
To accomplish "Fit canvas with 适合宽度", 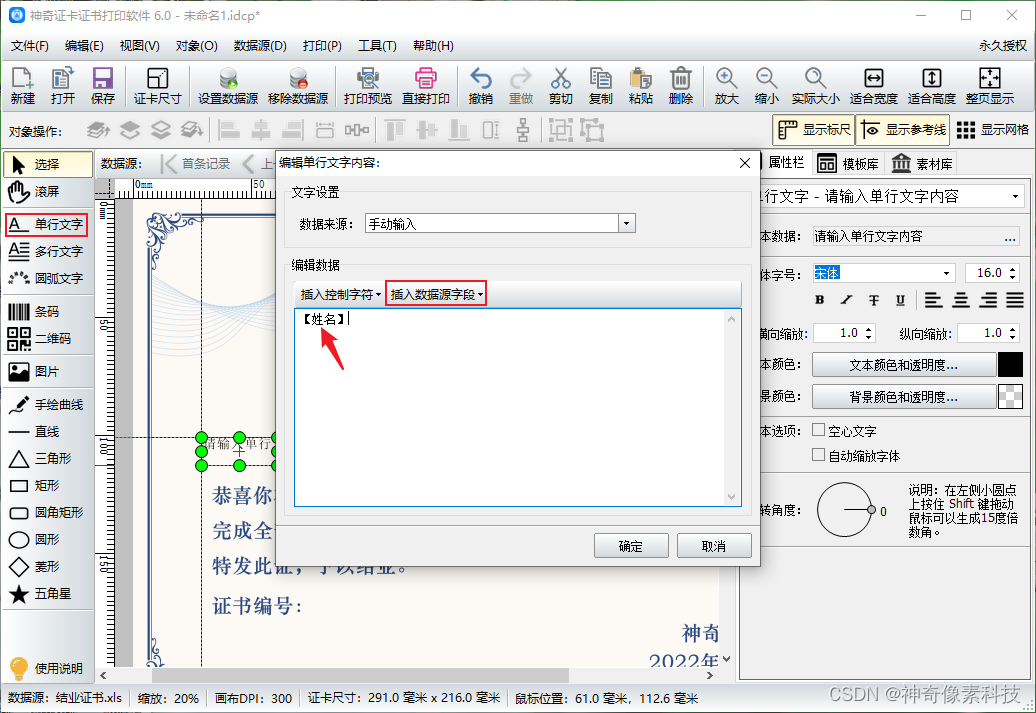I will point(873,86).
